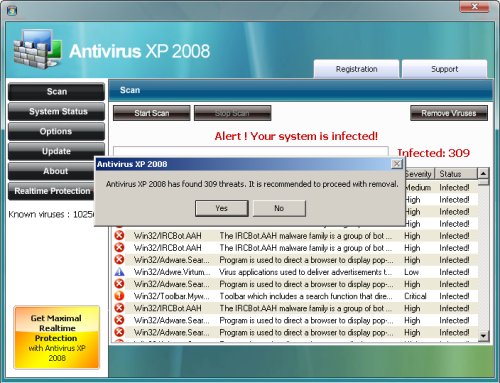Click the orange exclamation icon for Win32/Toolbar.Myw
The height and width of the screenshot is (383, 500).
(x=119, y=296)
